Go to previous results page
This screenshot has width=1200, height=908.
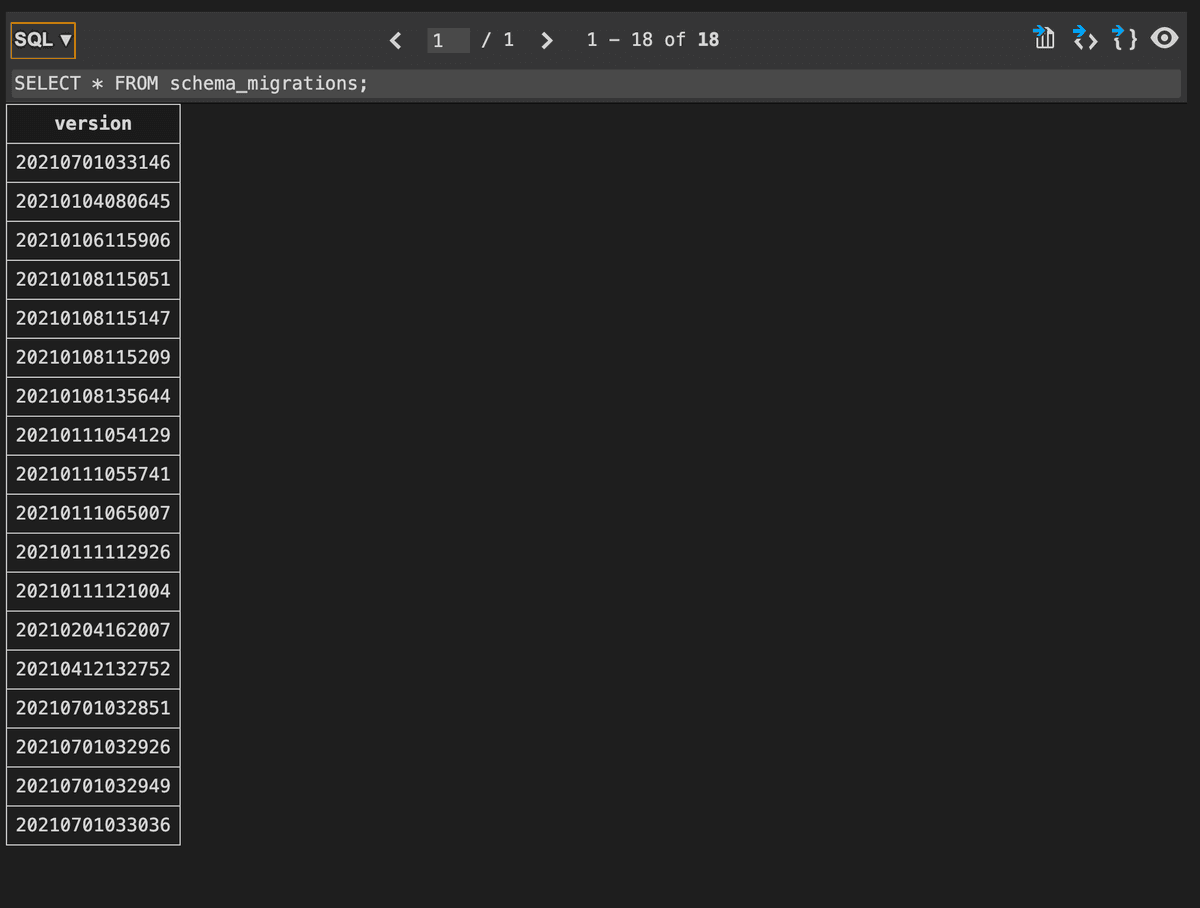point(395,40)
